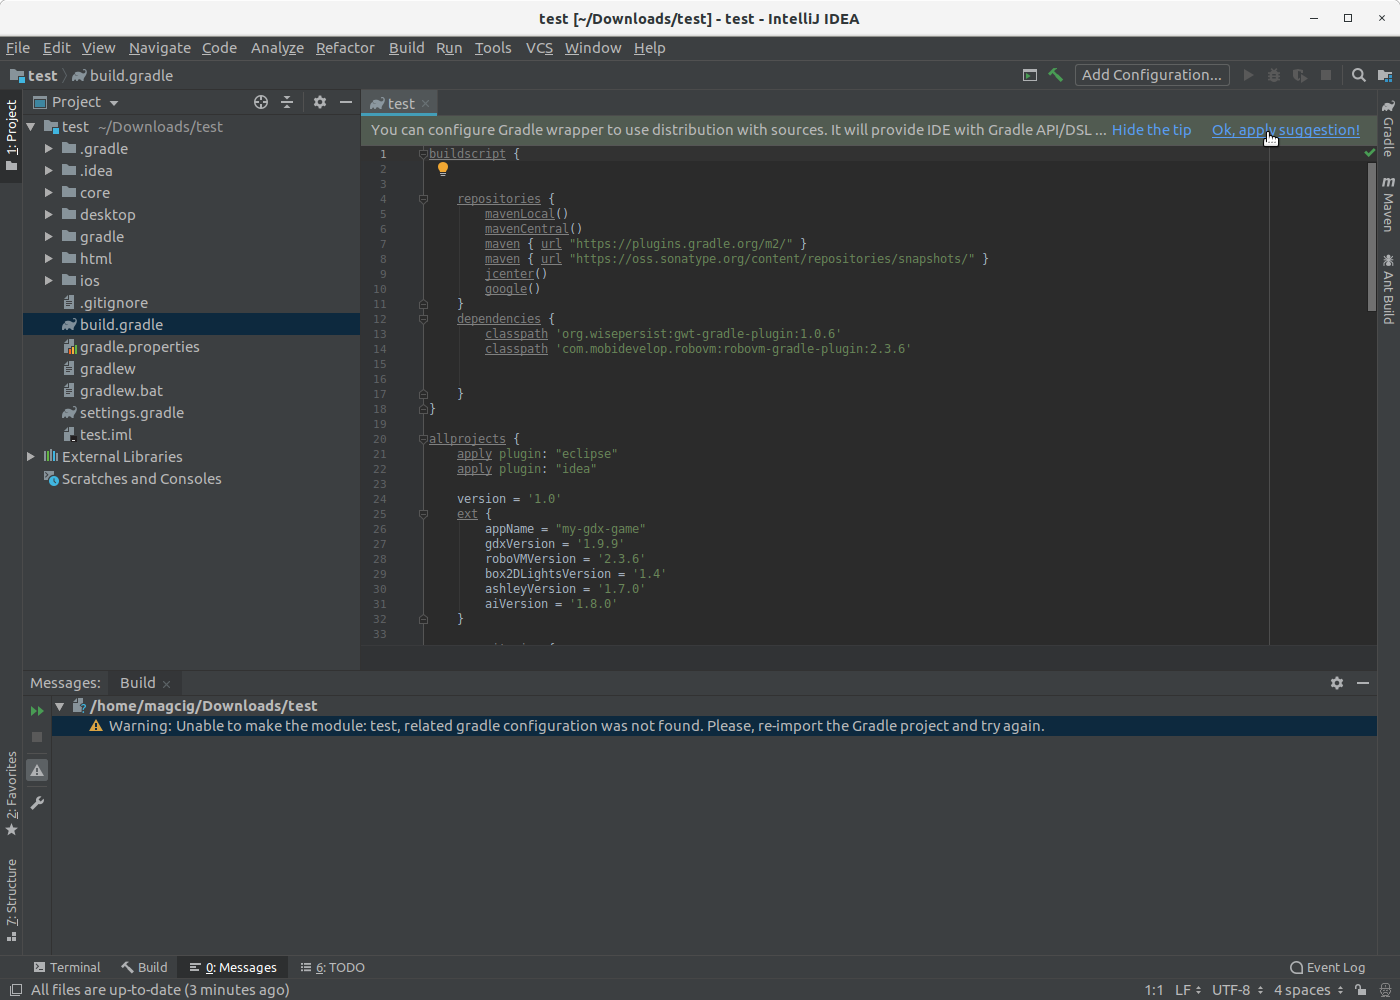Click the Hide the tip link
Screen dimensions: 1400x1000
coord(1151,130)
